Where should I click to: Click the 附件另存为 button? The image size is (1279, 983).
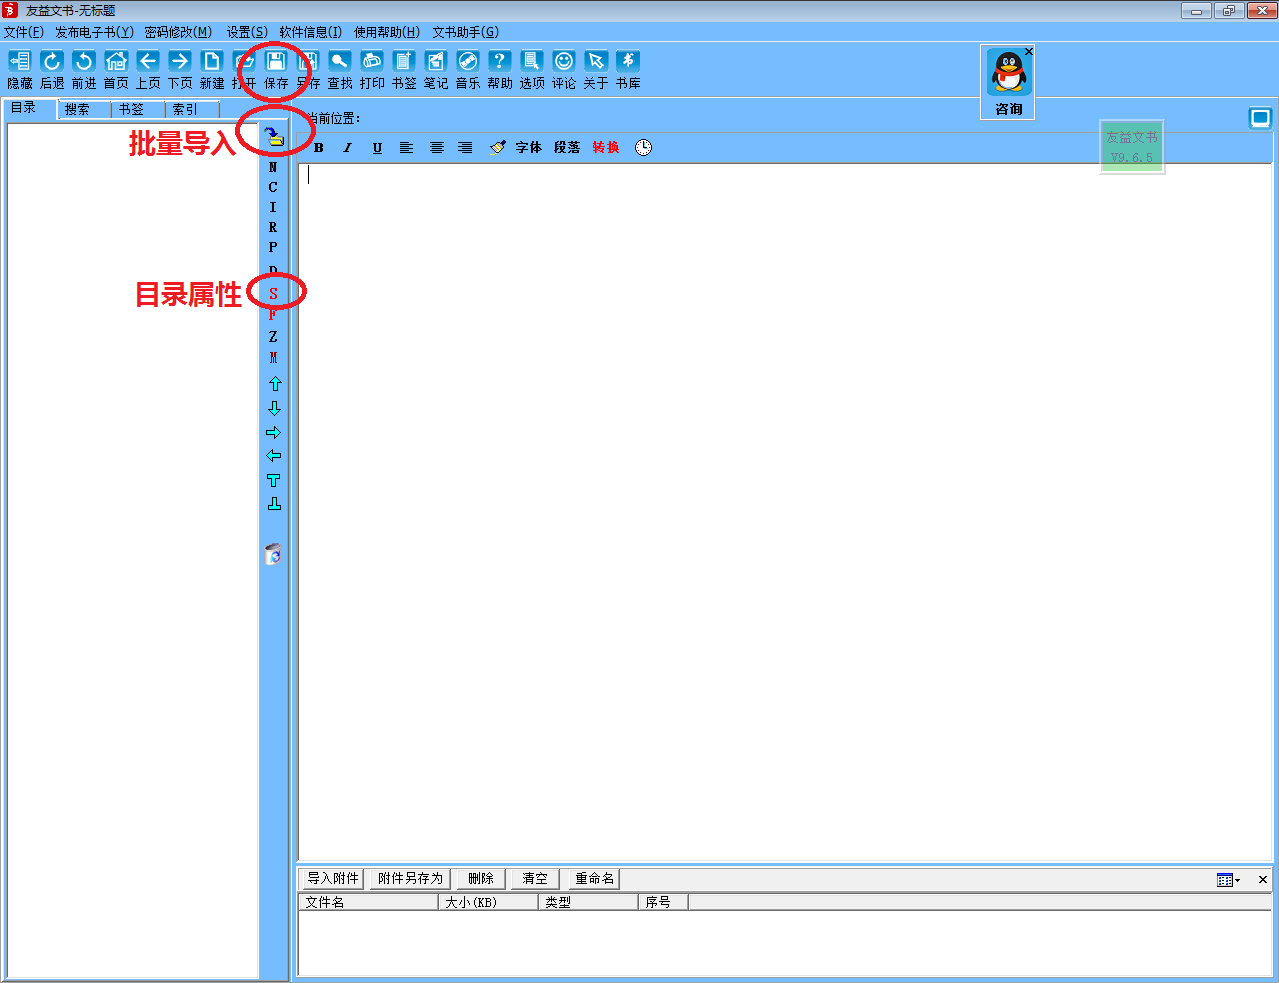(x=411, y=879)
